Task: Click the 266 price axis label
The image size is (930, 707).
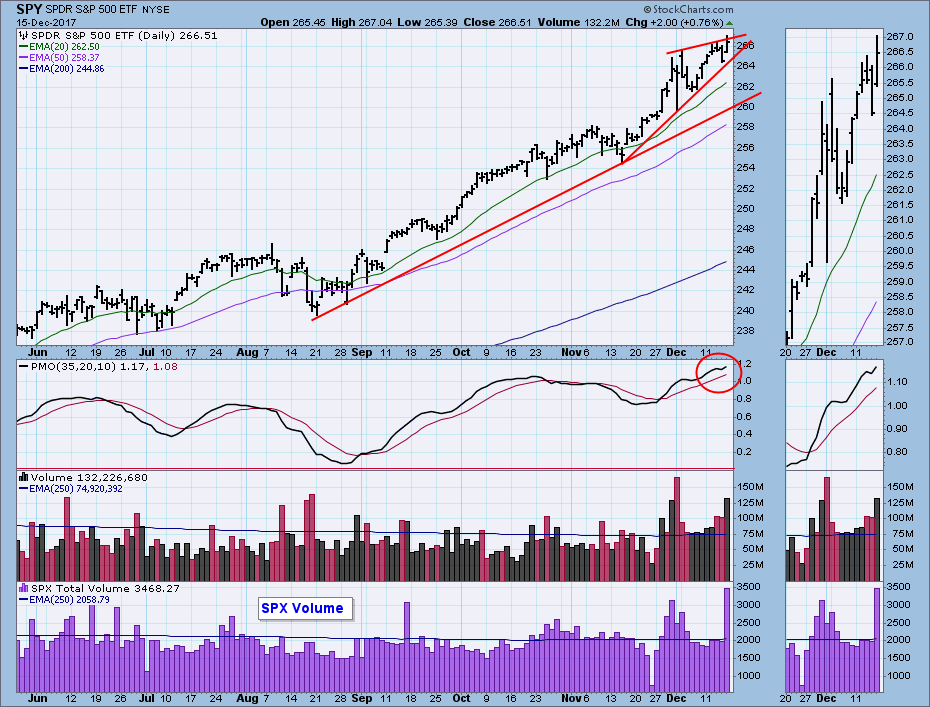Action: [x=746, y=46]
